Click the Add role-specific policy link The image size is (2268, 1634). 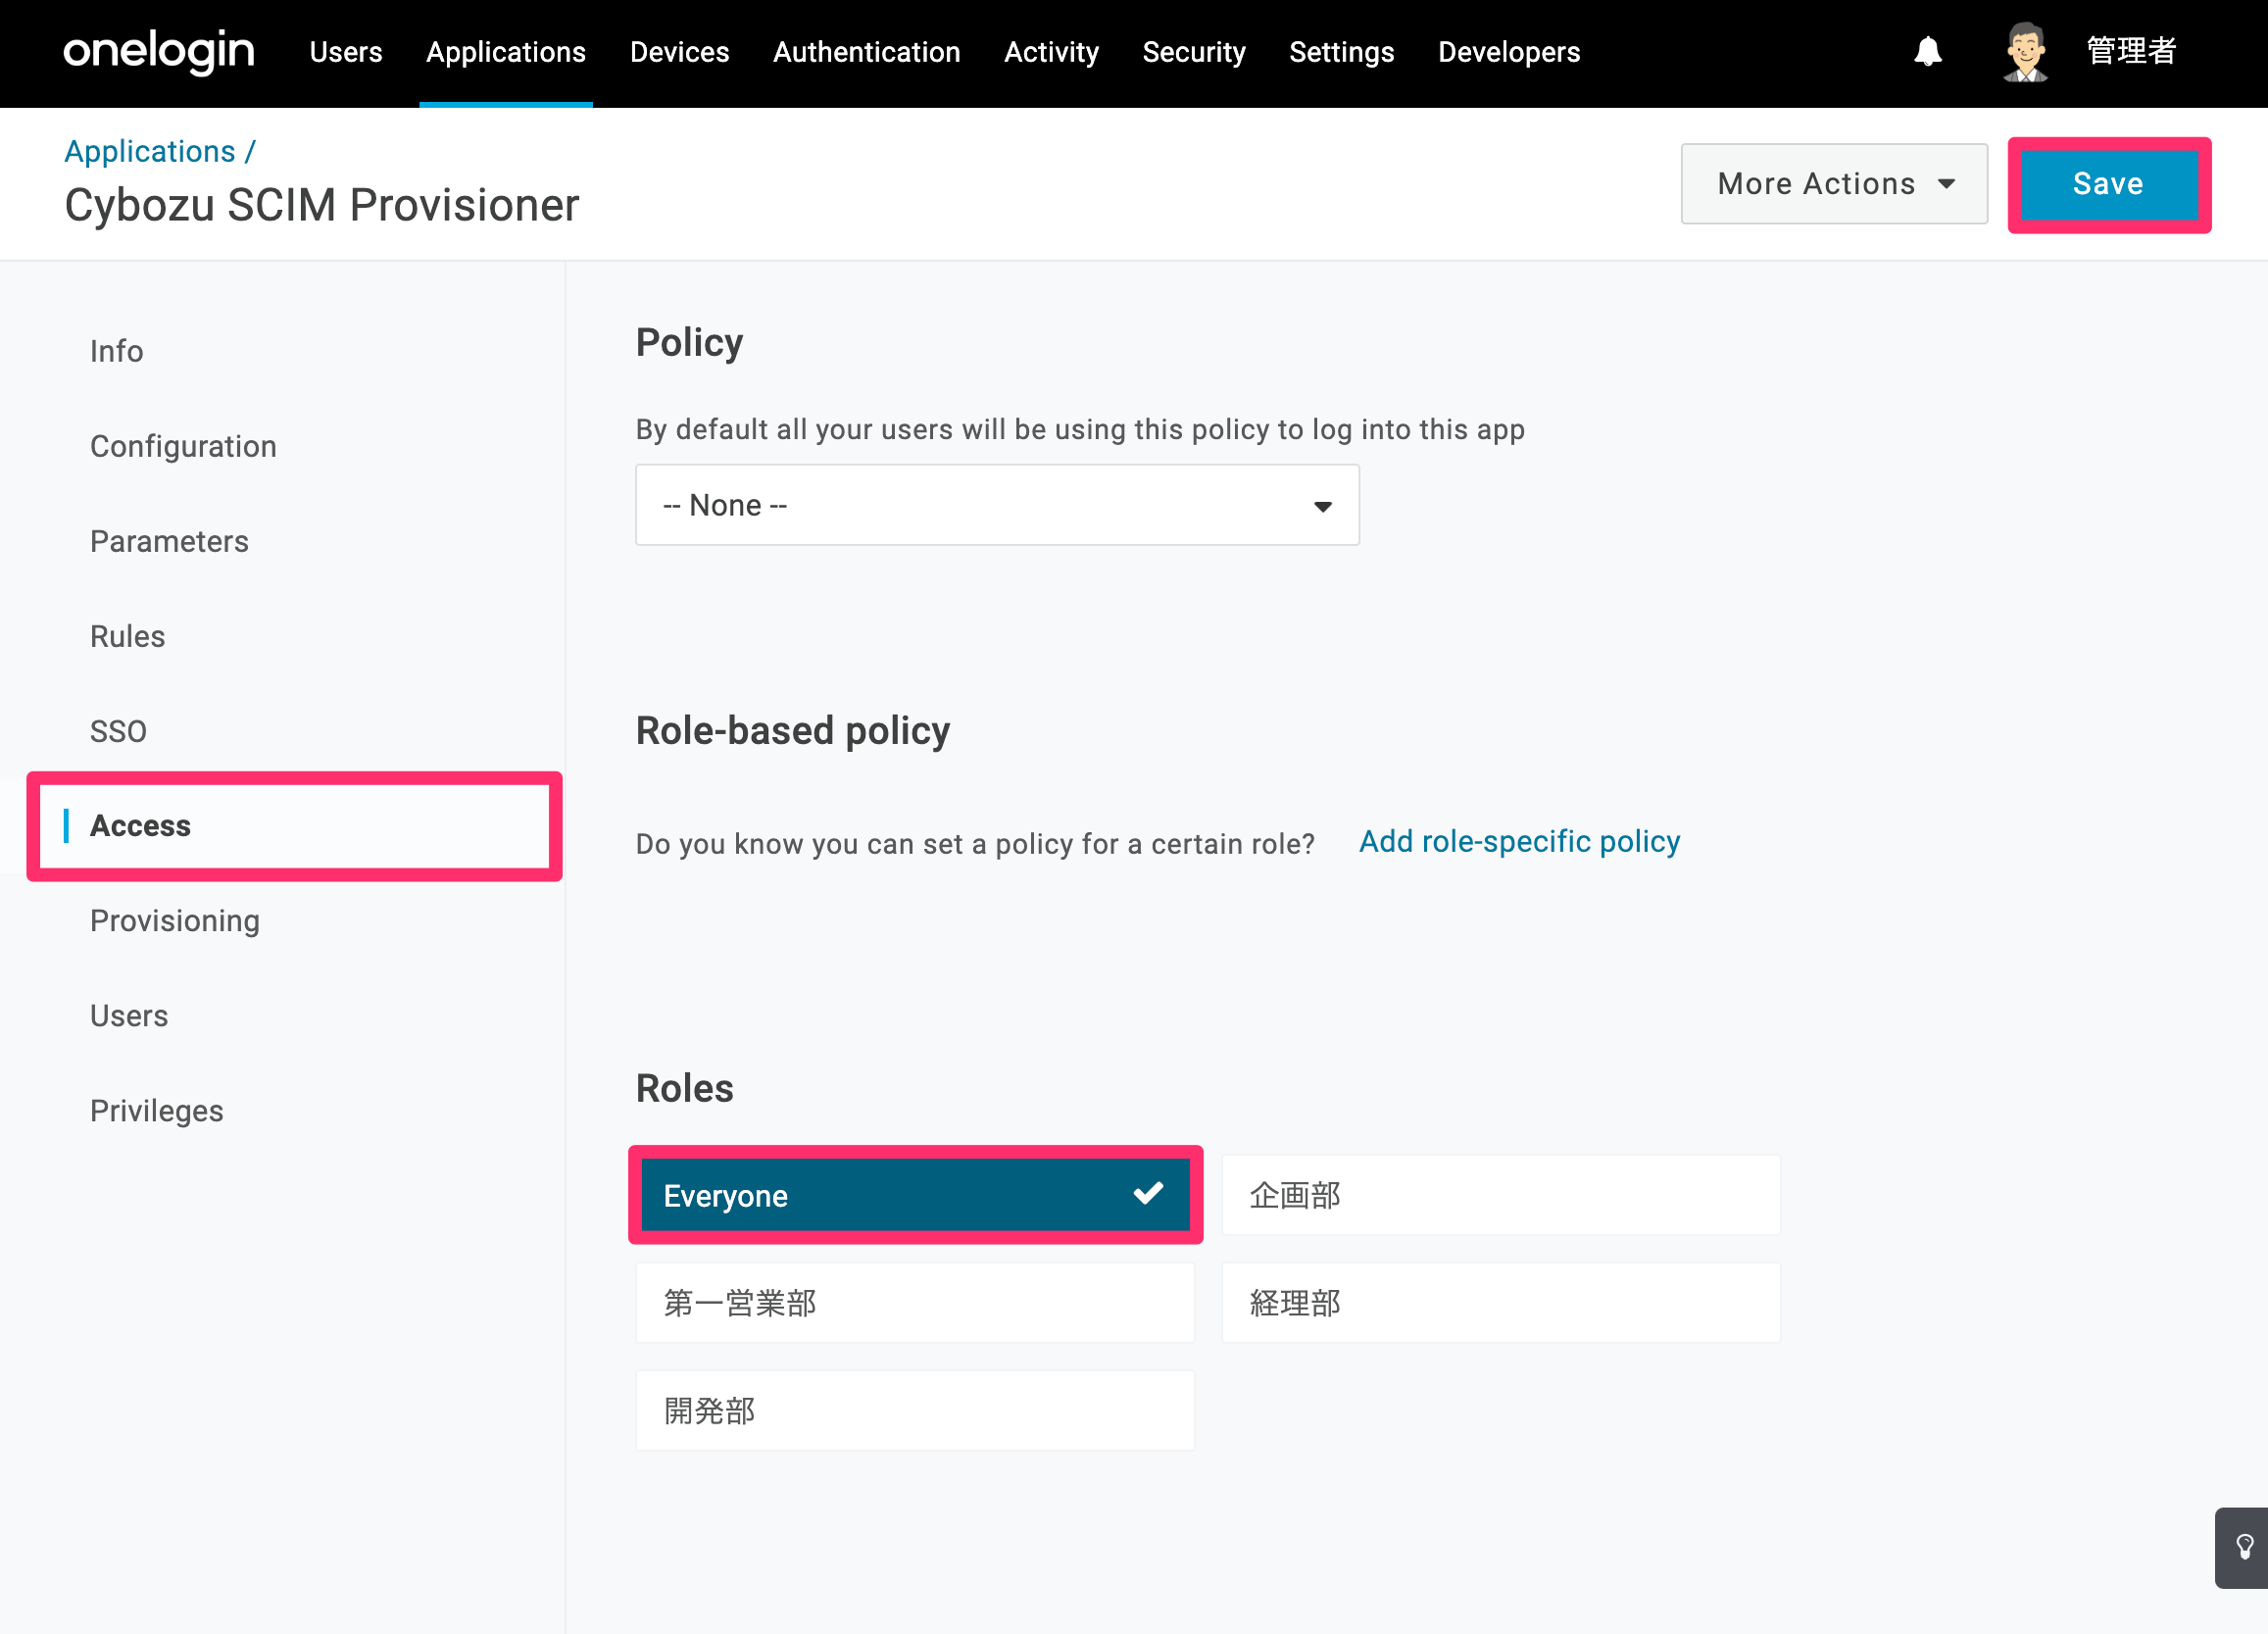point(1519,842)
